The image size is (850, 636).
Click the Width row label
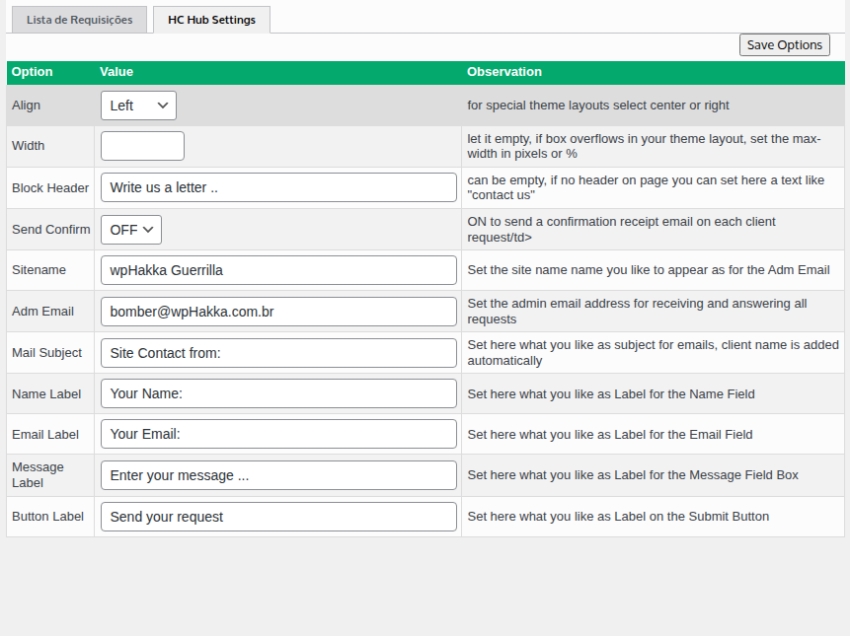pyautogui.click(x=28, y=146)
